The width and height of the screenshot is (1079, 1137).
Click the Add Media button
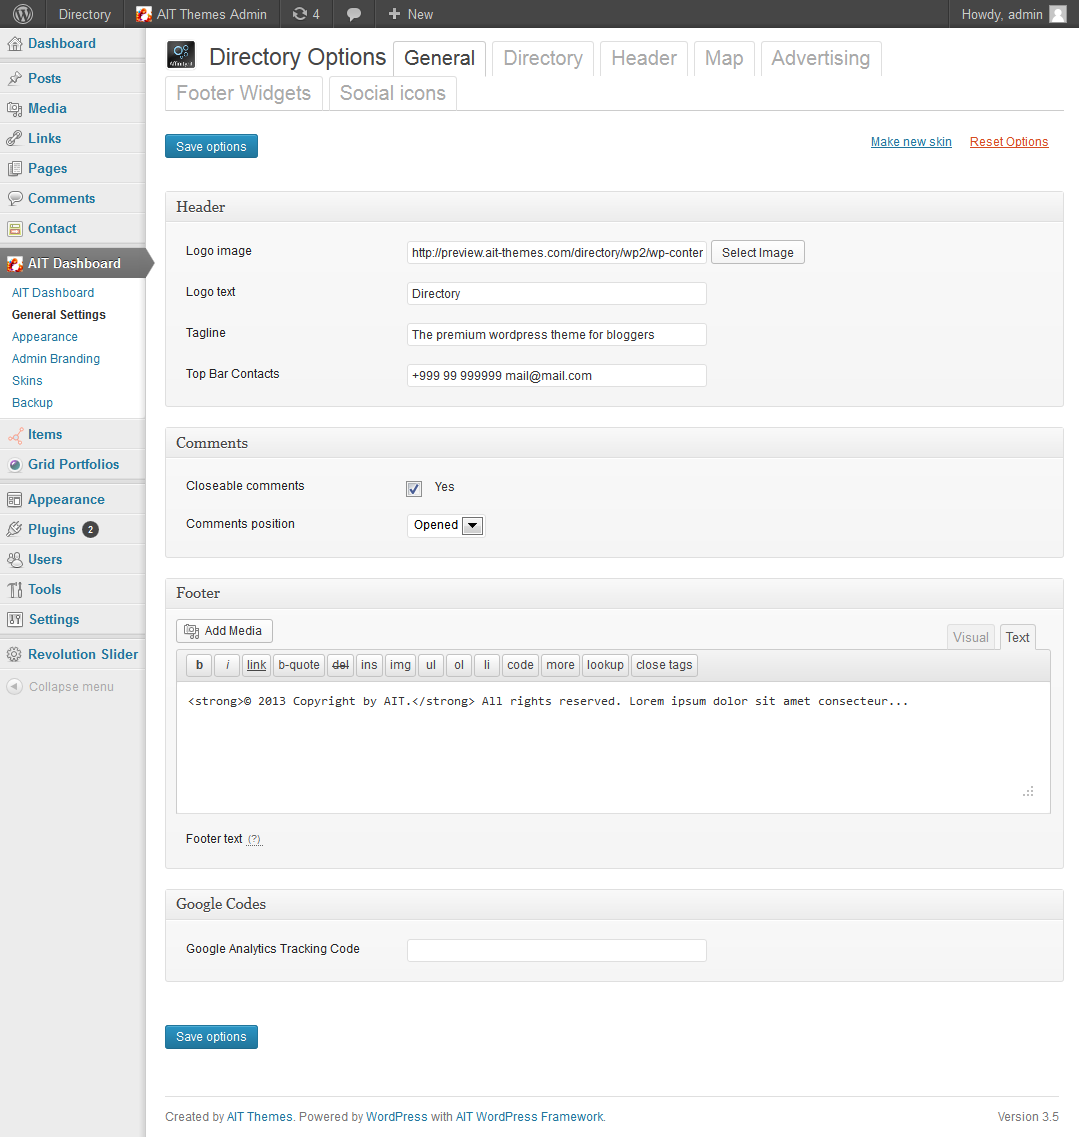pos(224,631)
